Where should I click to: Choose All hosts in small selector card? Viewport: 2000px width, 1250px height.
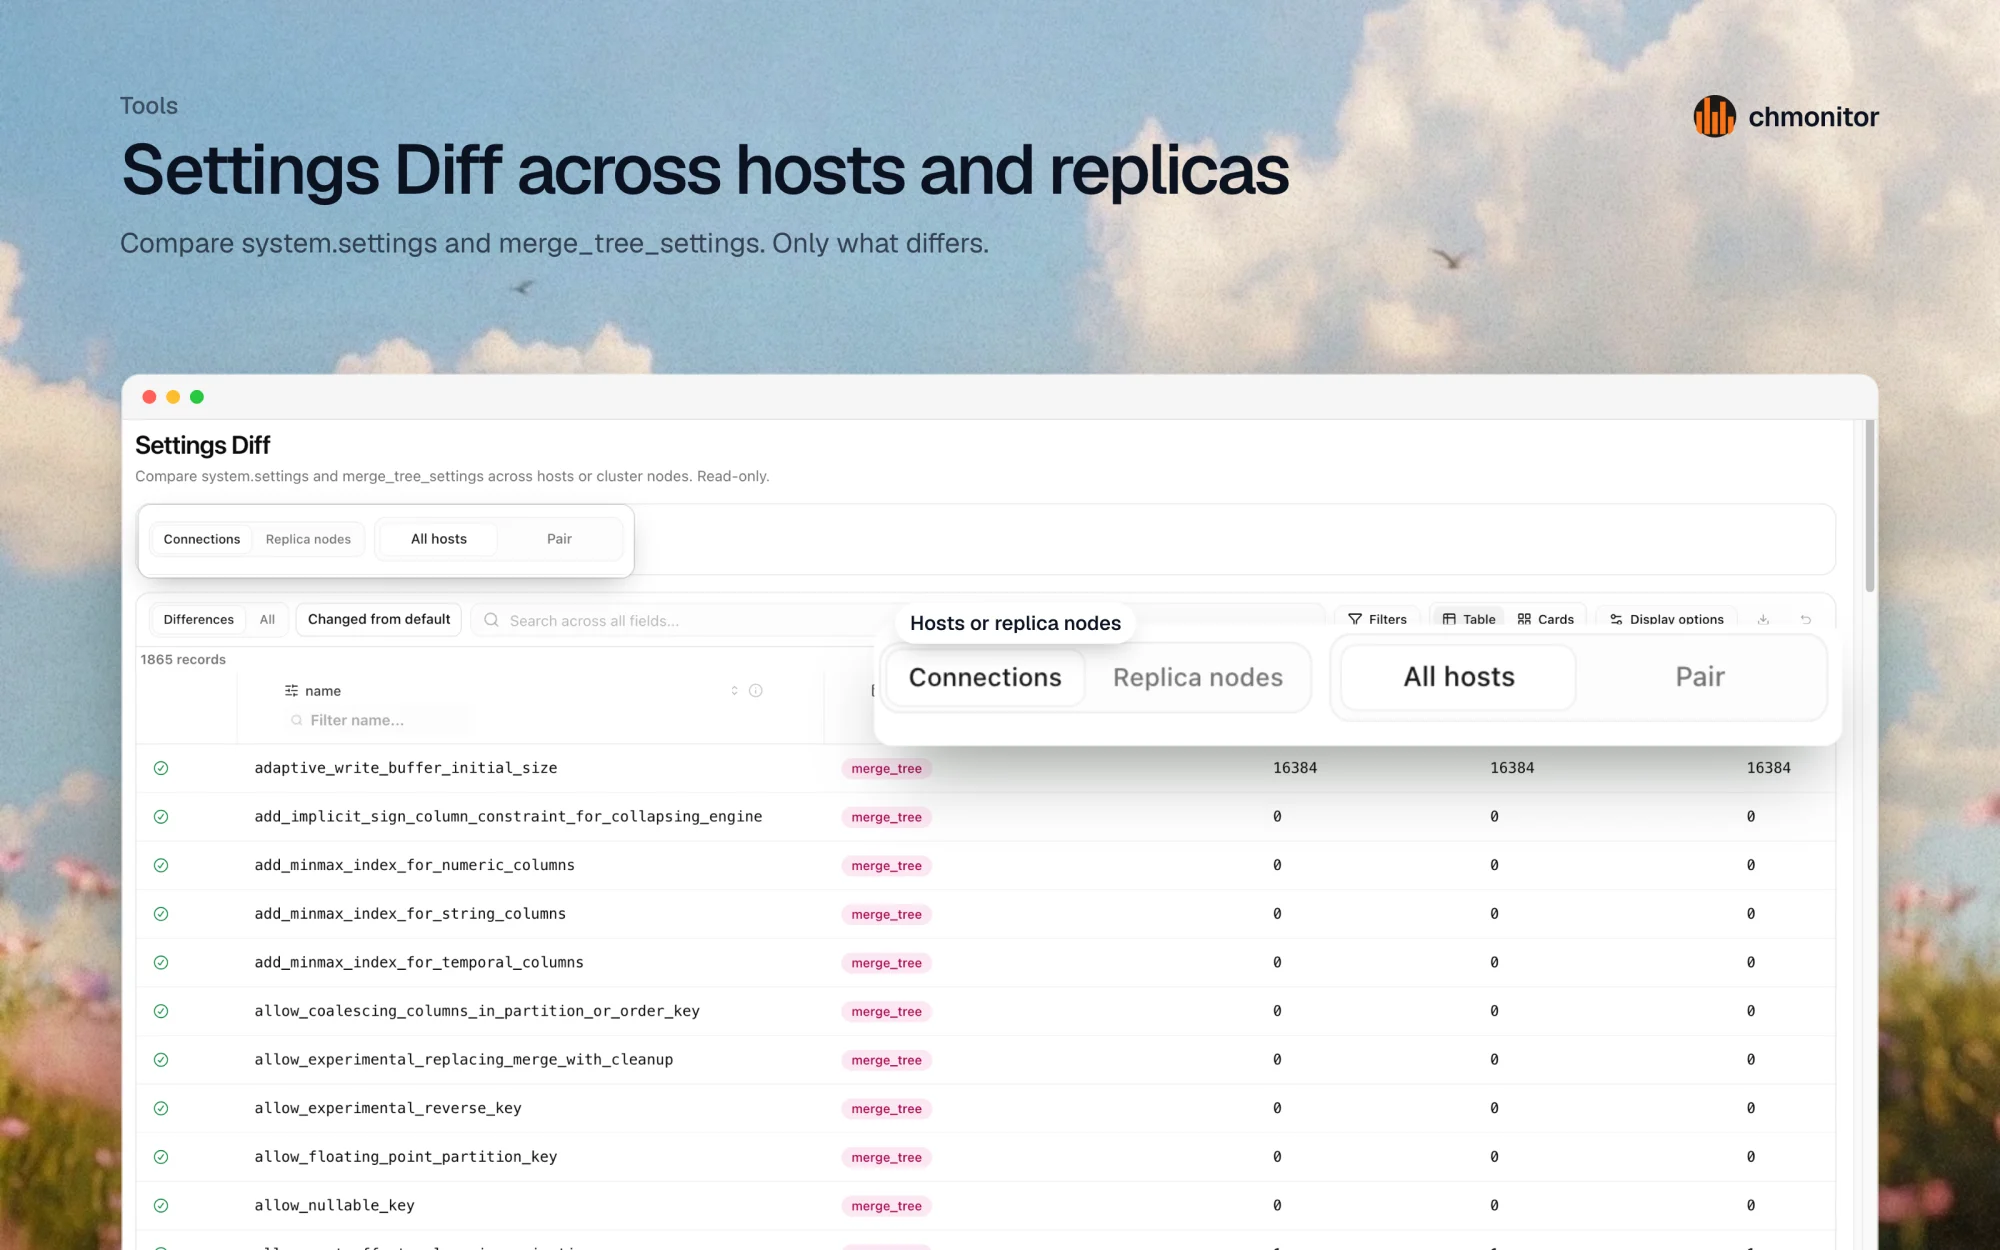[x=439, y=539]
